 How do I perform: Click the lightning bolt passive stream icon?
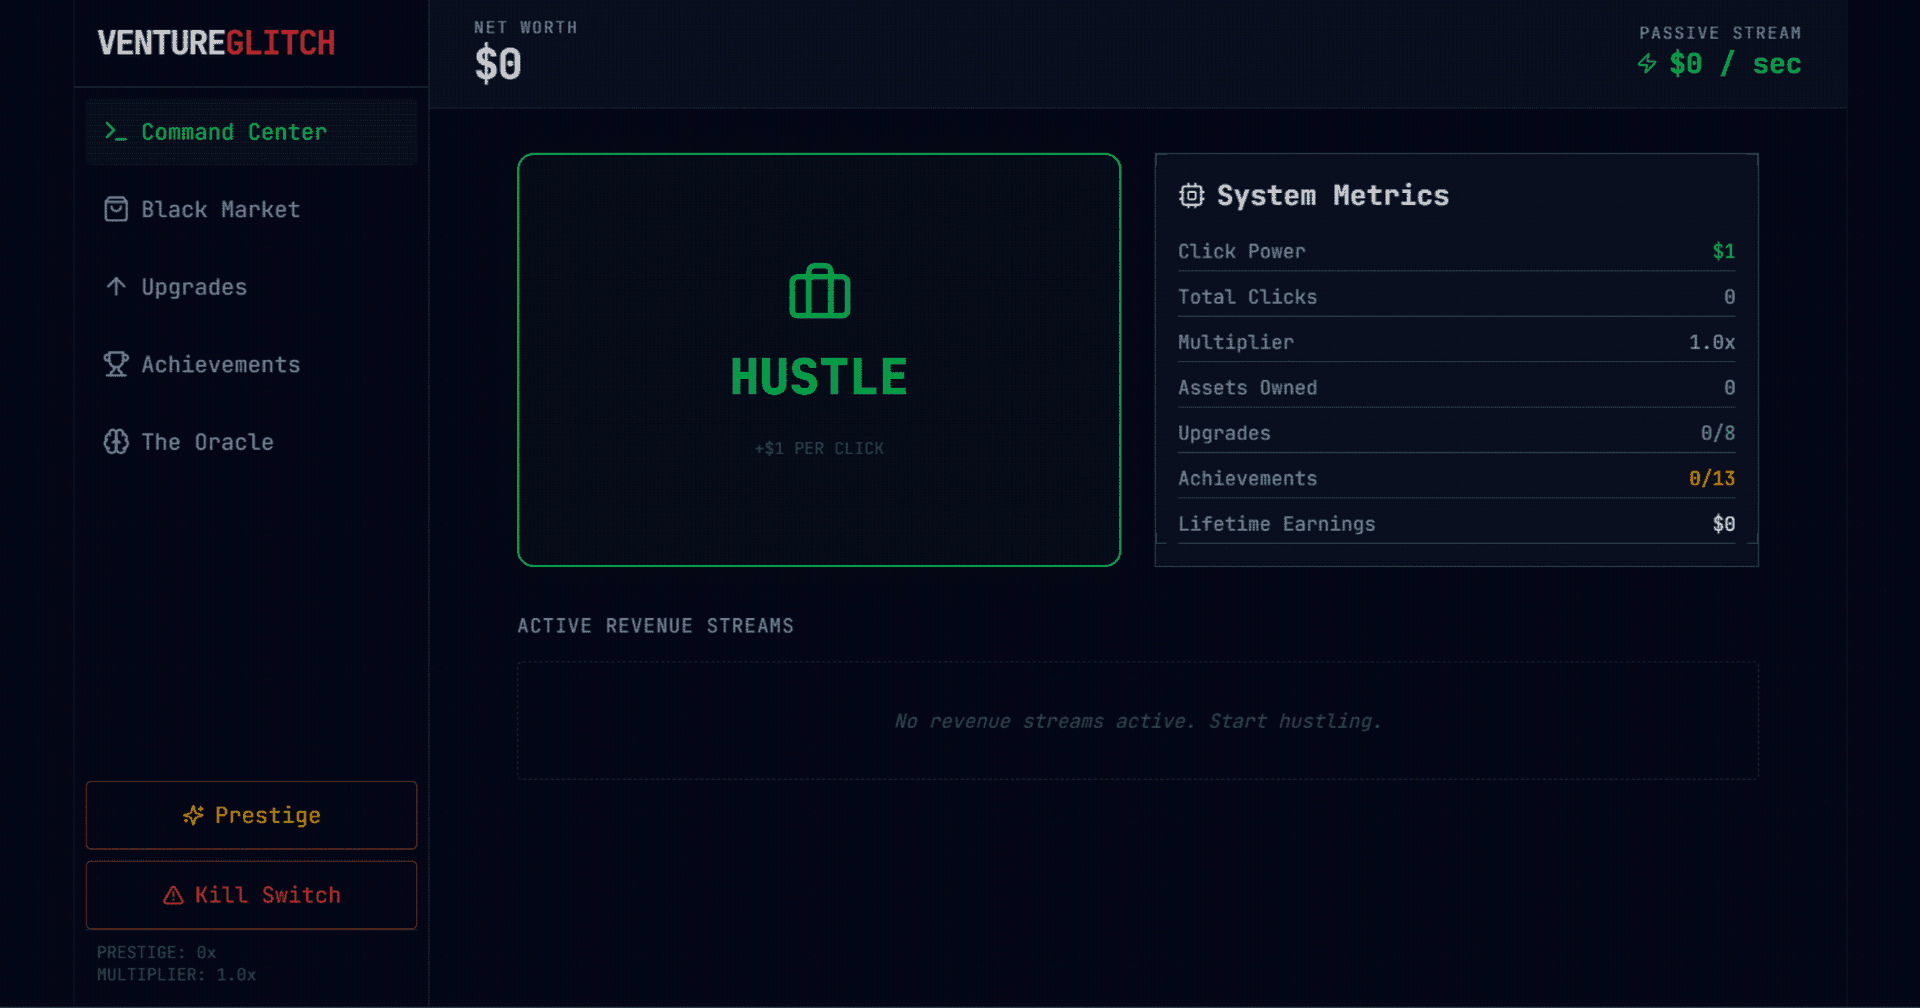(1646, 64)
